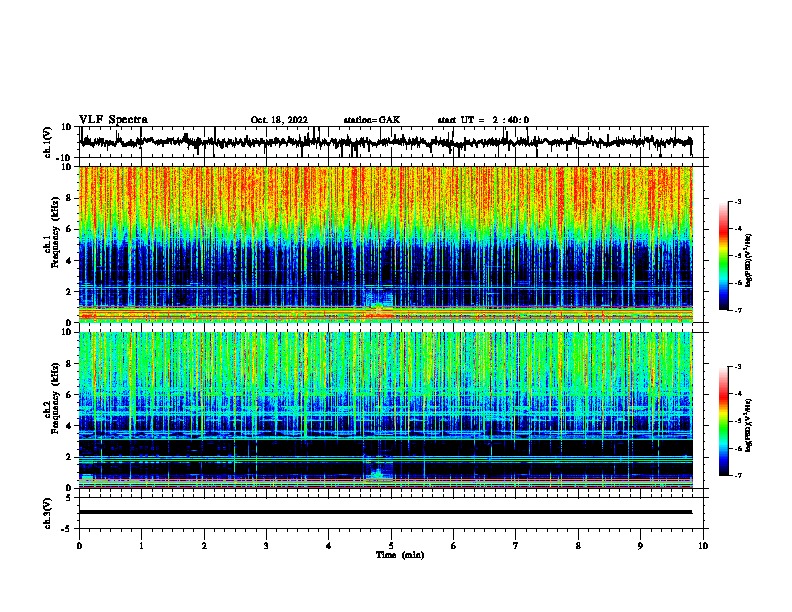Screen dimensions: 792x612
Task: Click the thick black ch.3 voltage trace
Action: [x=386, y=512]
